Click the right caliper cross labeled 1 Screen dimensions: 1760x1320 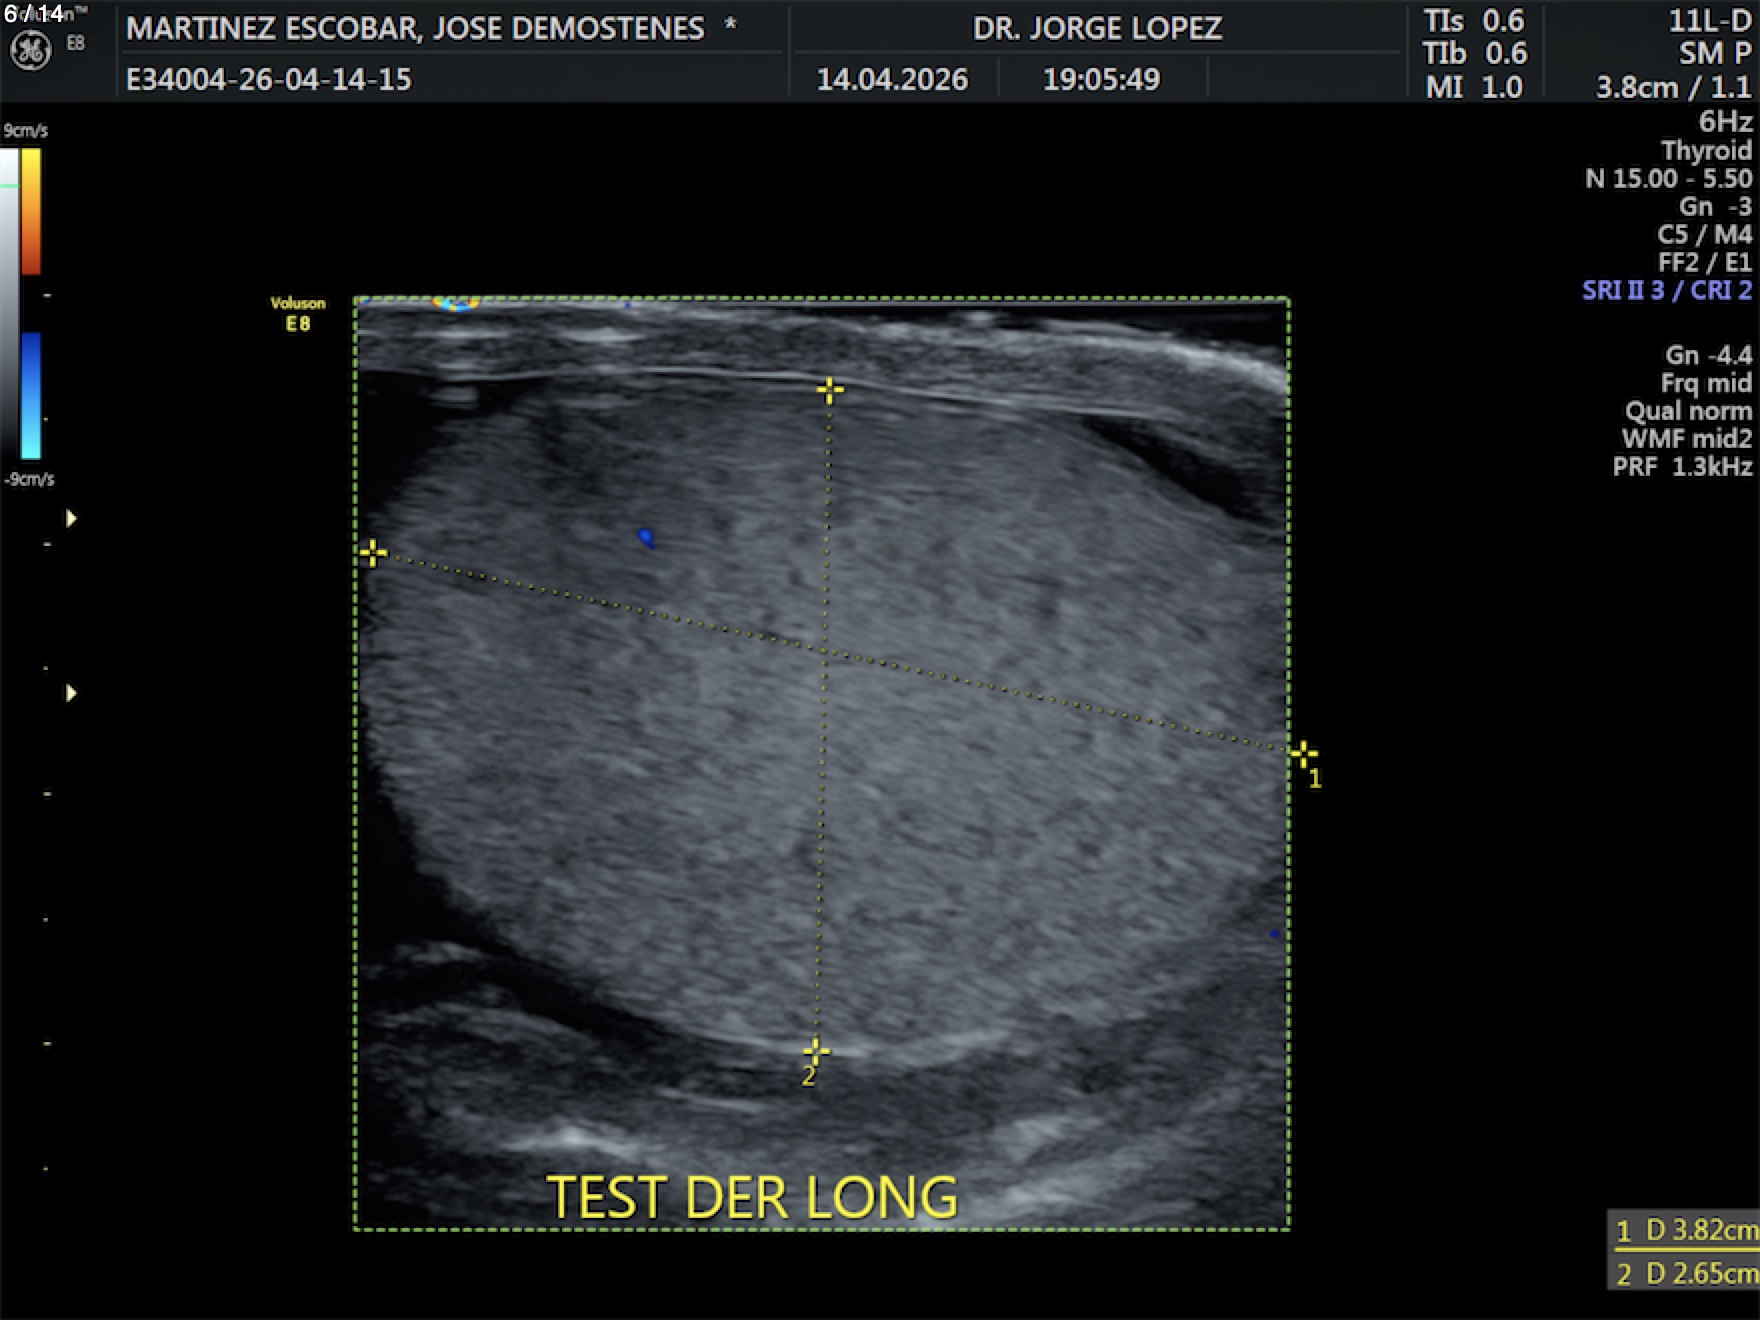click(x=1303, y=754)
